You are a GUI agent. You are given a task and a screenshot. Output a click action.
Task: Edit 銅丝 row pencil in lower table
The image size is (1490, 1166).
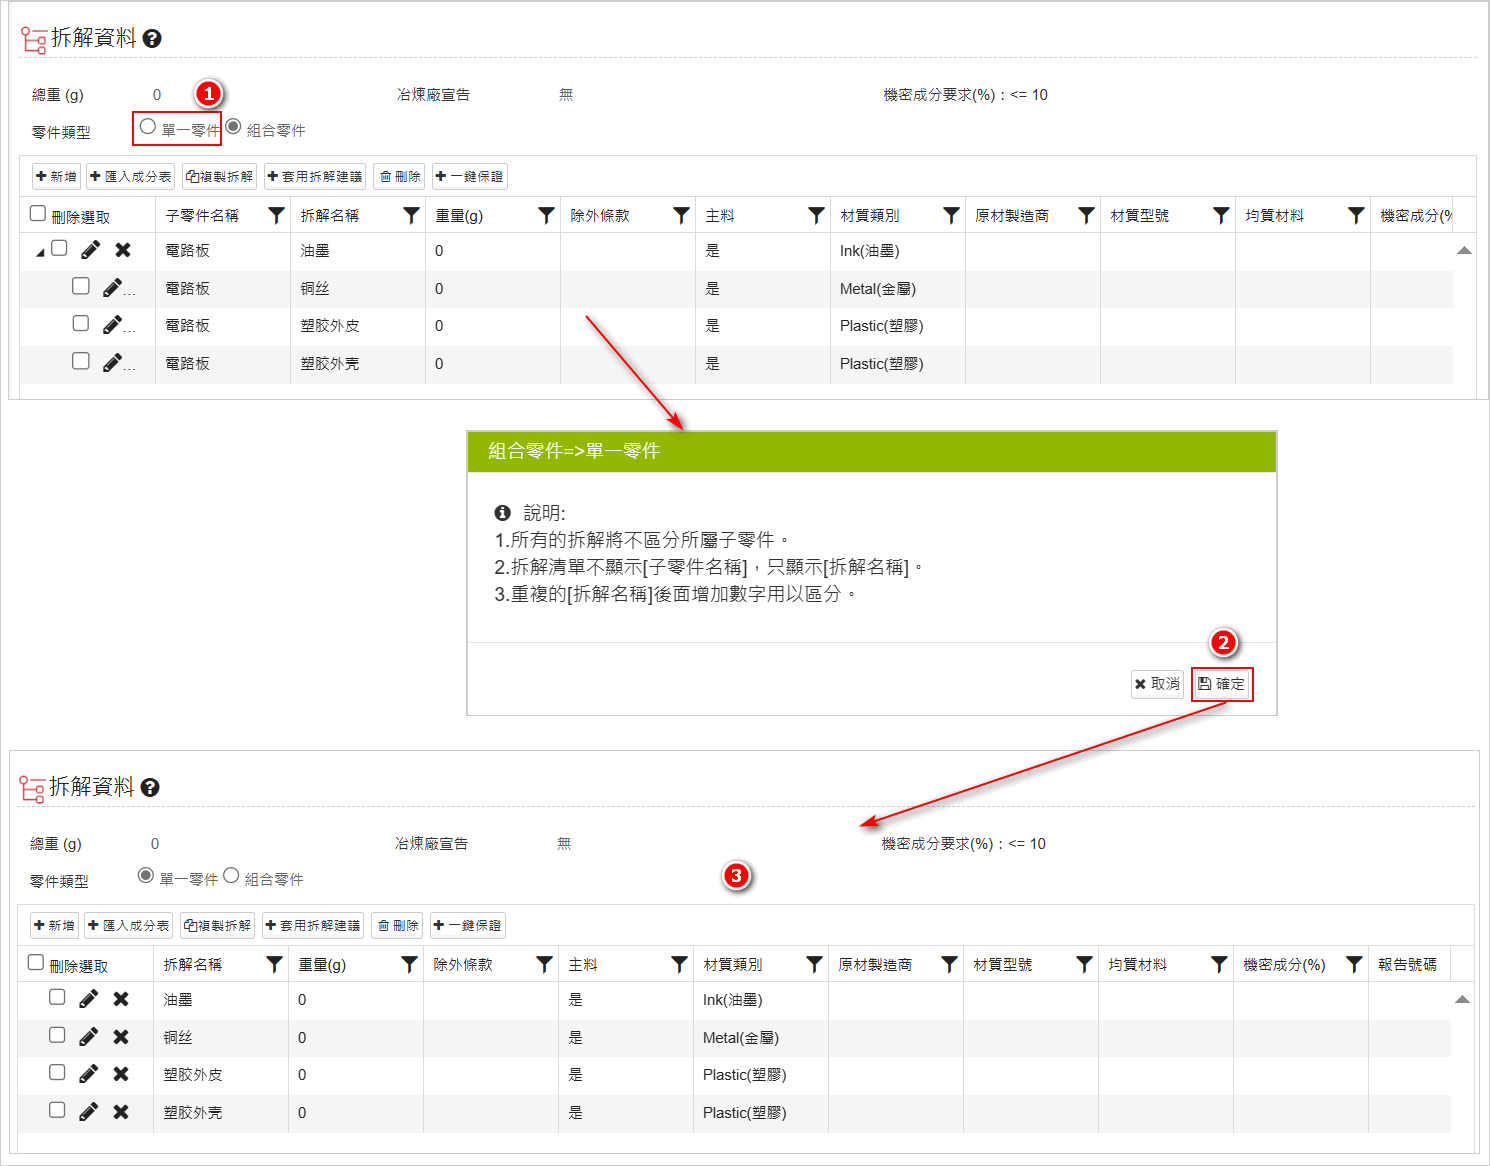coord(89,1037)
